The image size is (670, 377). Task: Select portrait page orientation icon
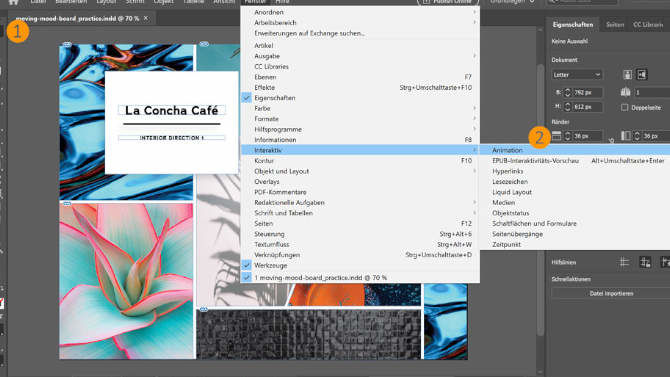pyautogui.click(x=627, y=75)
